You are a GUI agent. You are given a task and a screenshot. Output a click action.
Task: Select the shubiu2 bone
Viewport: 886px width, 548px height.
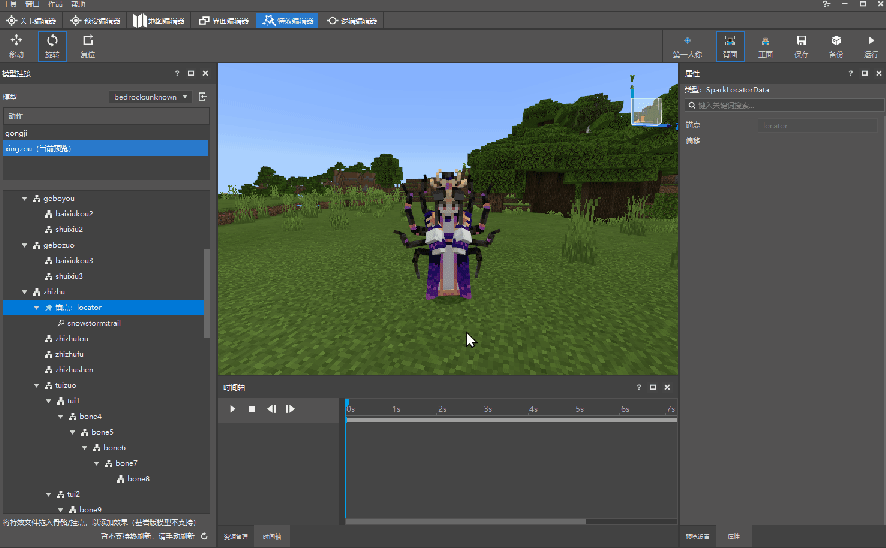click(69, 229)
